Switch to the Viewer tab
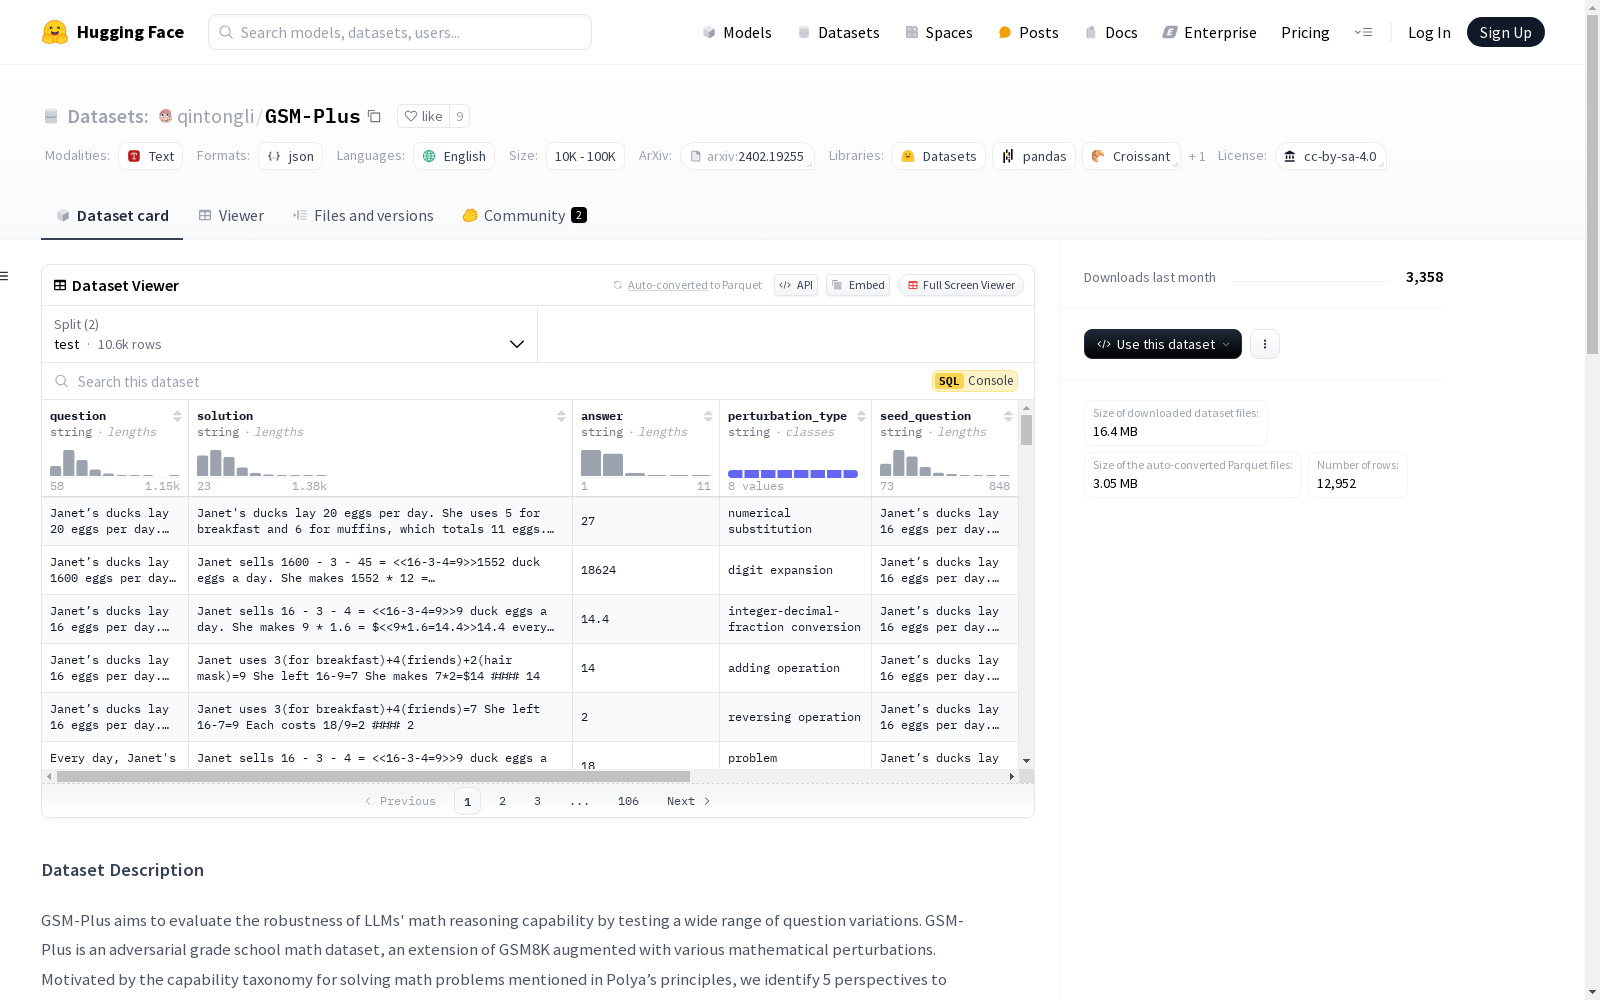1600x1000 pixels. click(231, 215)
